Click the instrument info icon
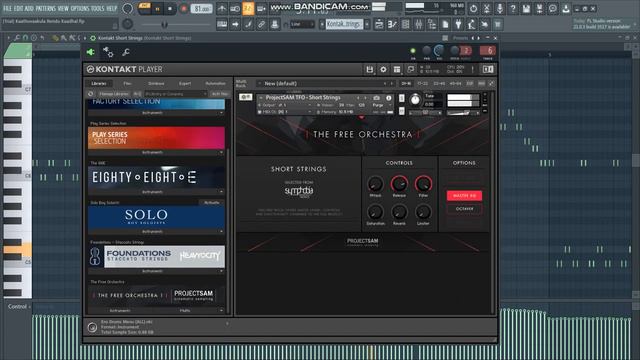 point(389,98)
